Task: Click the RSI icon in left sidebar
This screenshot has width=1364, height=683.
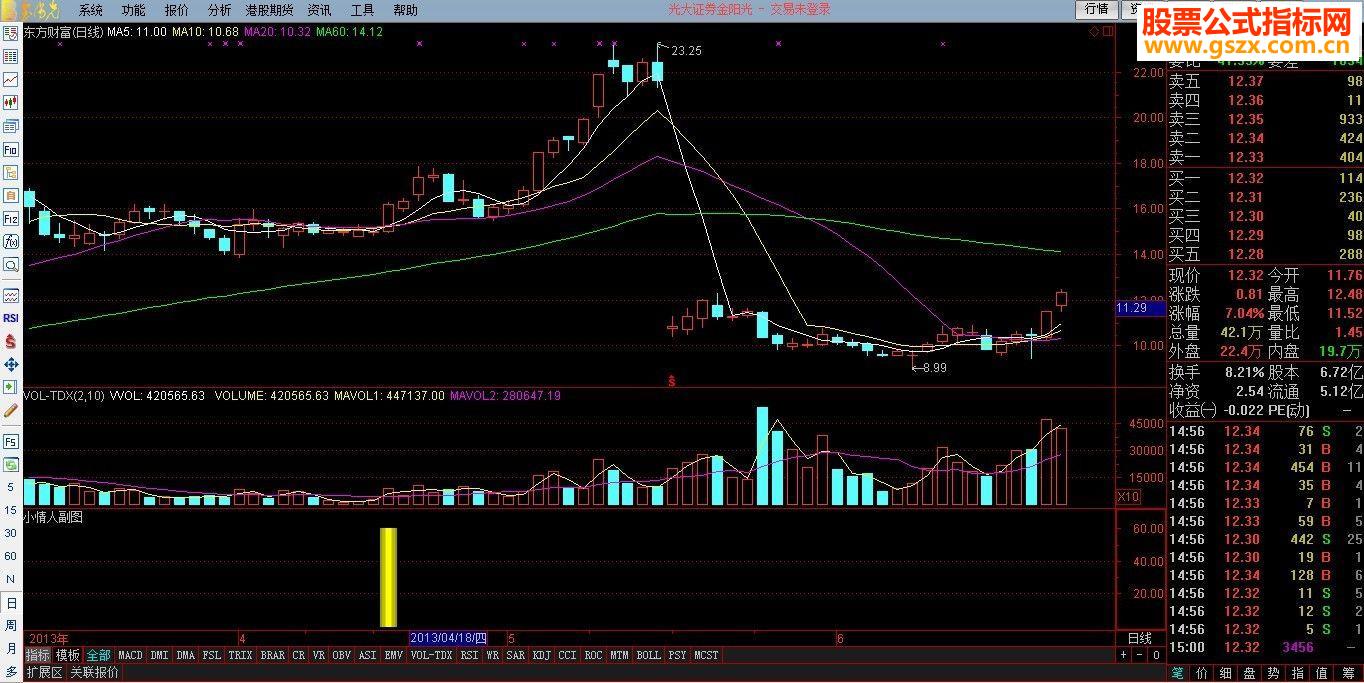Action: [x=11, y=318]
